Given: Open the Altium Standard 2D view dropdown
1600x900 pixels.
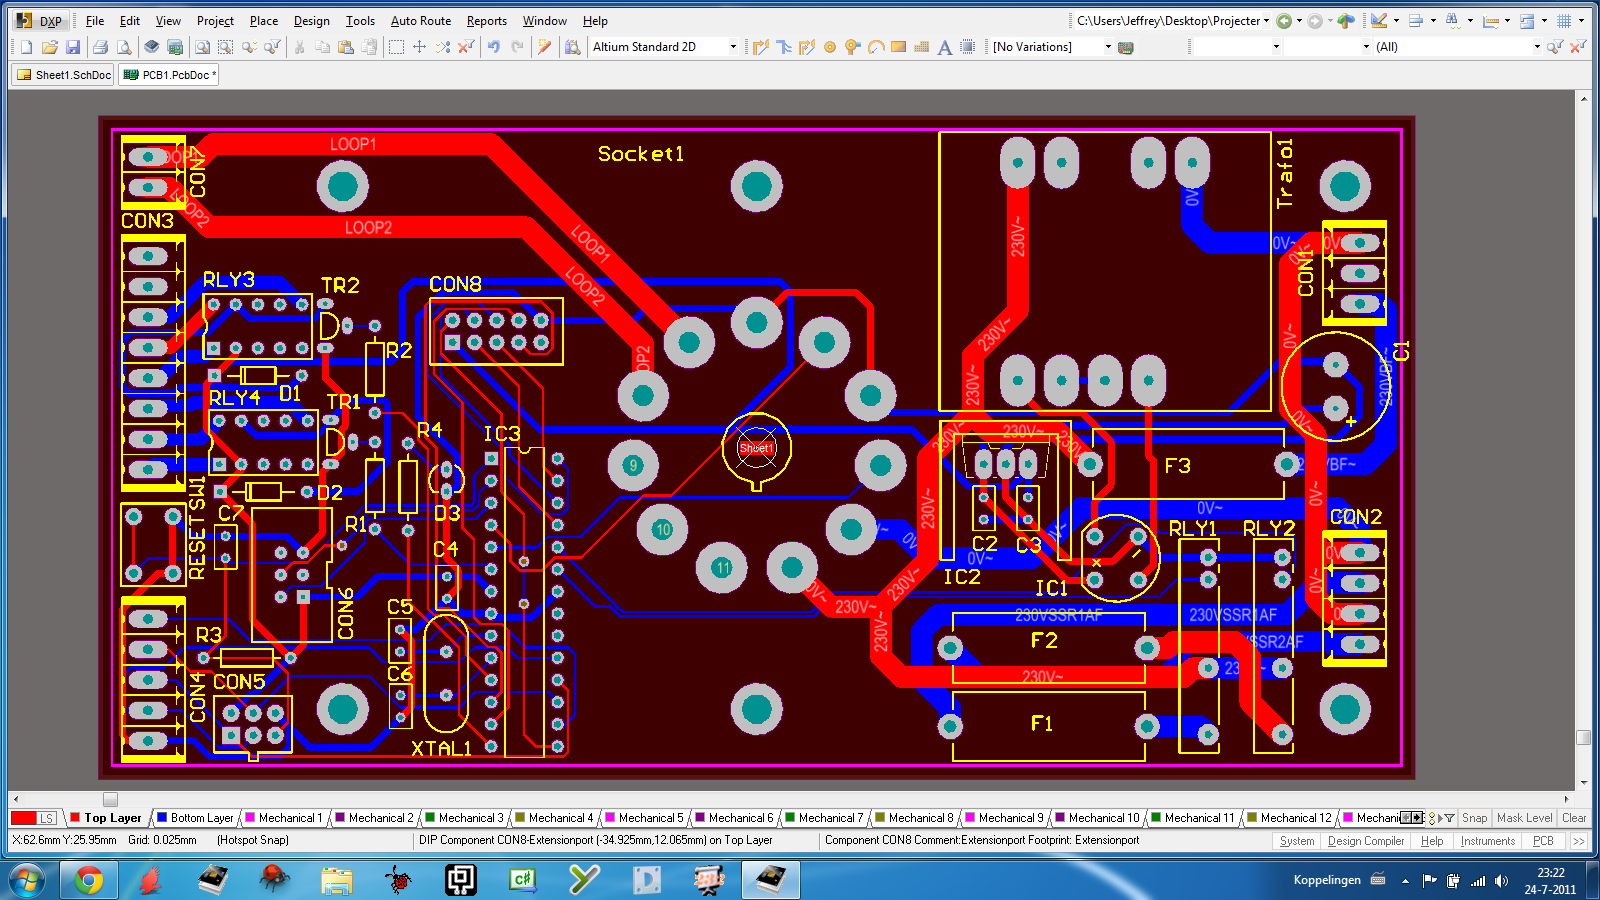Looking at the screenshot, I should (731, 46).
